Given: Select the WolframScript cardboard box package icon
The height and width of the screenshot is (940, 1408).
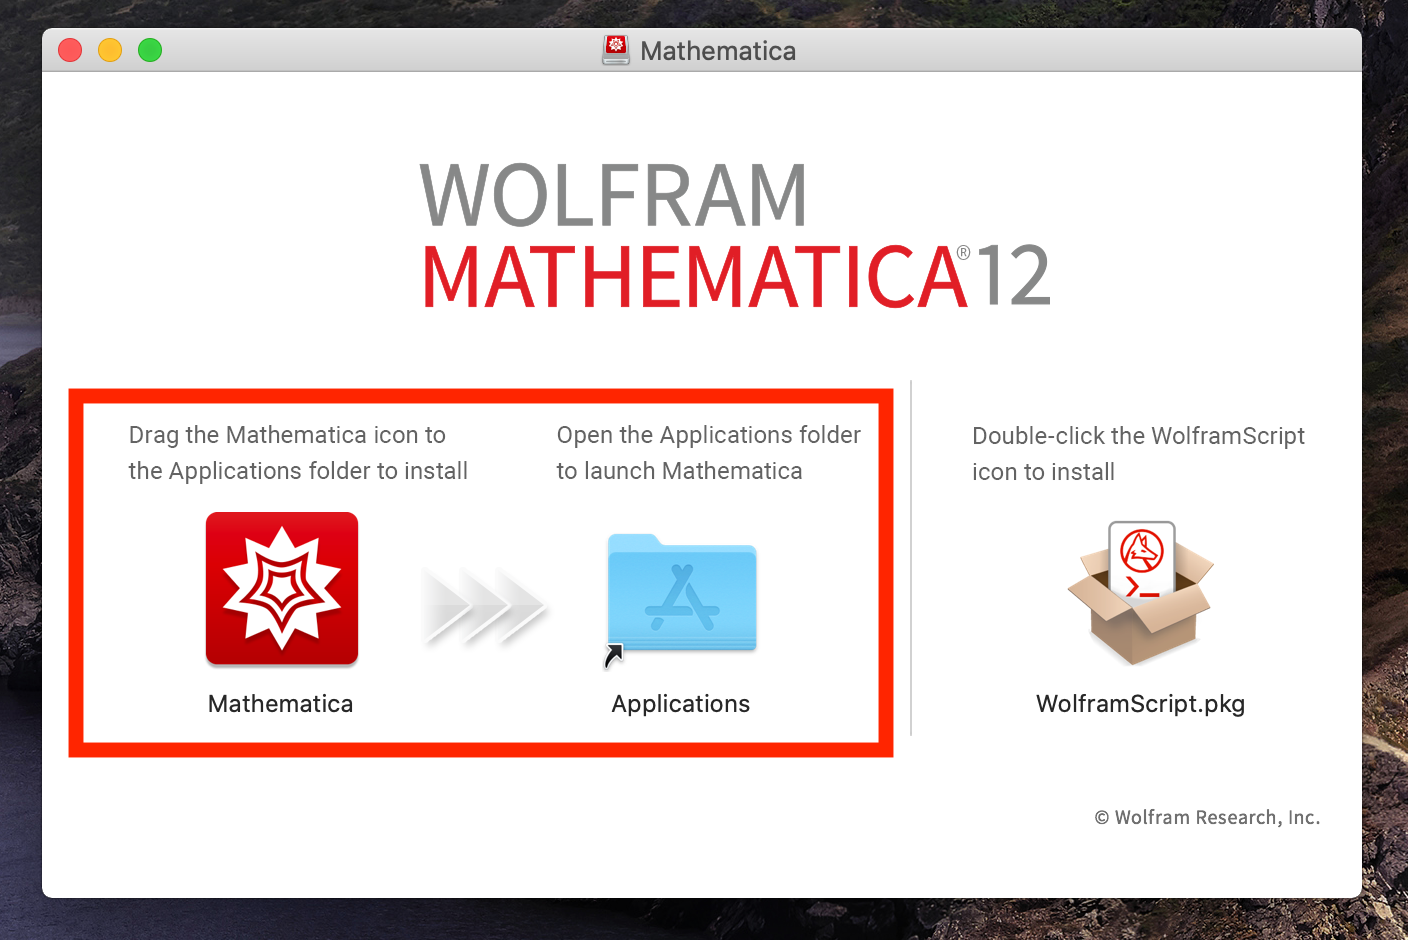Looking at the screenshot, I should coord(1141,594).
